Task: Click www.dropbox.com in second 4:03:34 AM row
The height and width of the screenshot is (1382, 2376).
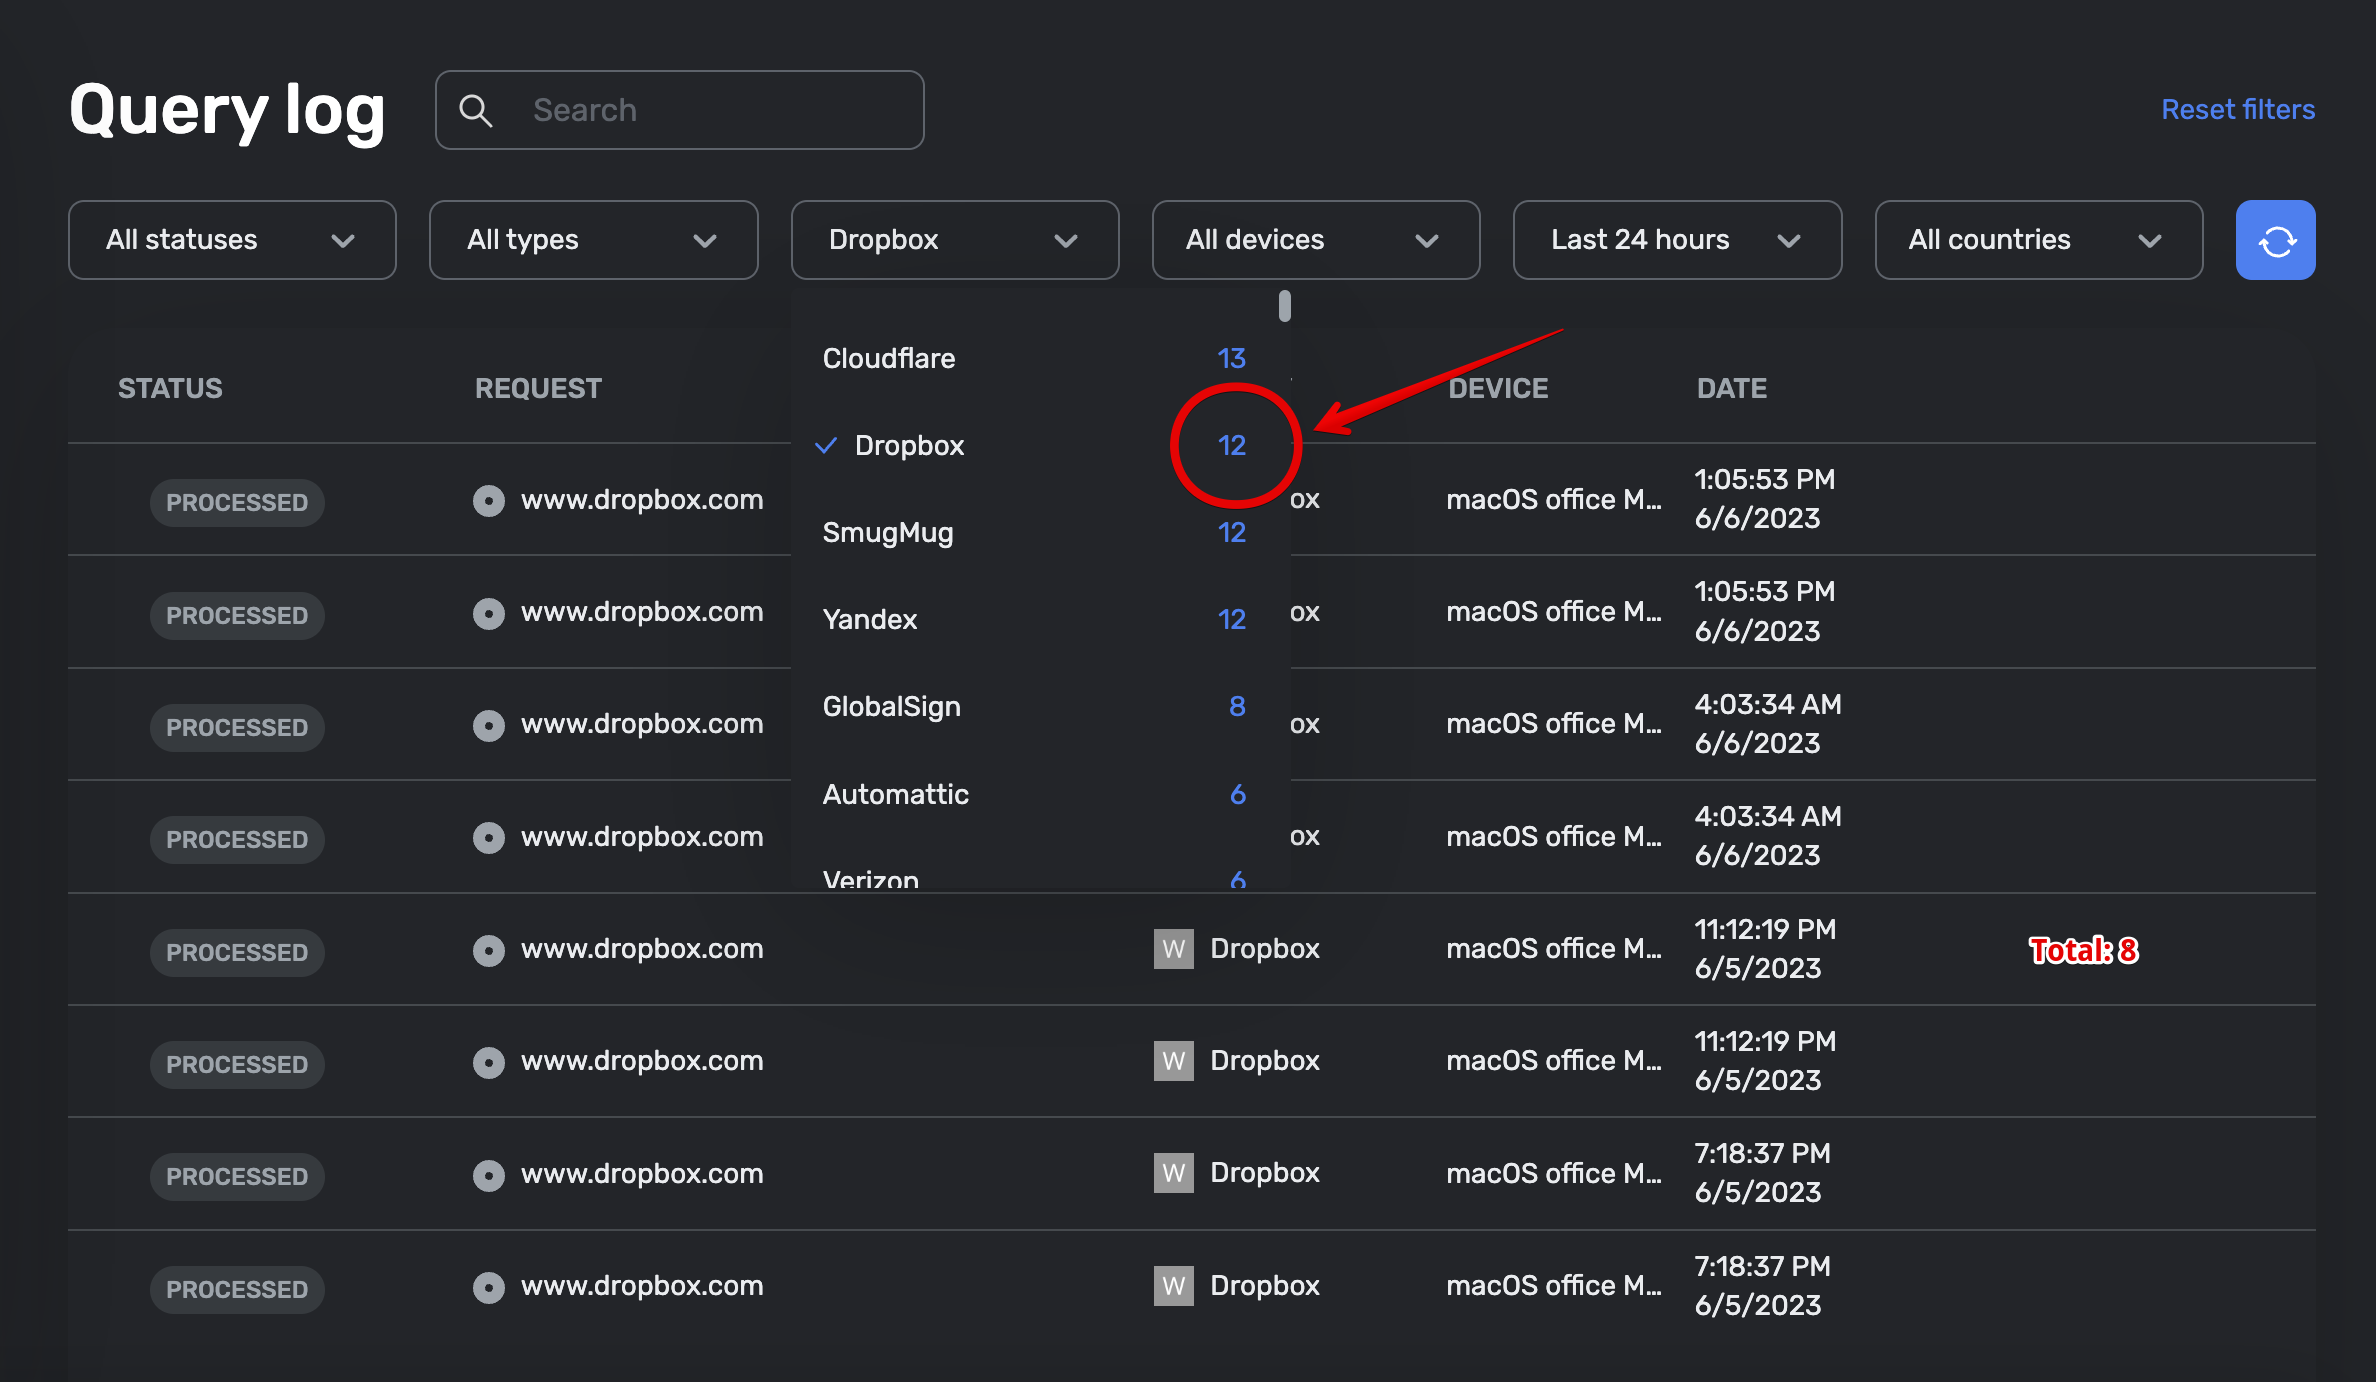Action: click(x=642, y=837)
